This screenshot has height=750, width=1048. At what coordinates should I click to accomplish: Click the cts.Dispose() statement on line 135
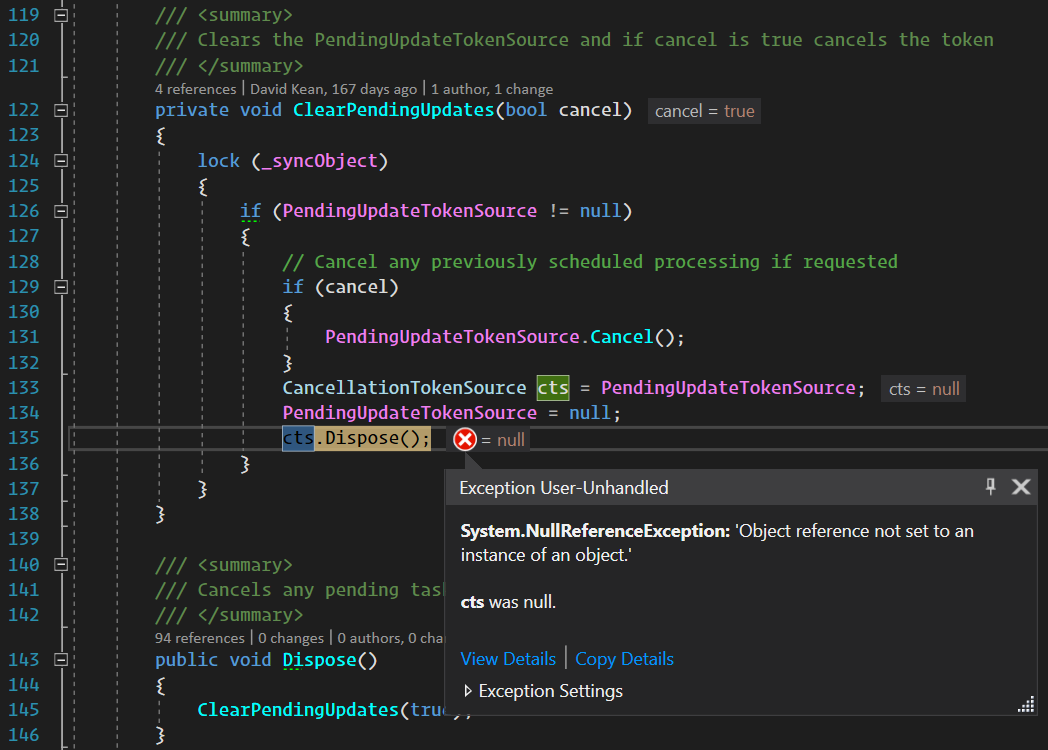[x=356, y=439]
